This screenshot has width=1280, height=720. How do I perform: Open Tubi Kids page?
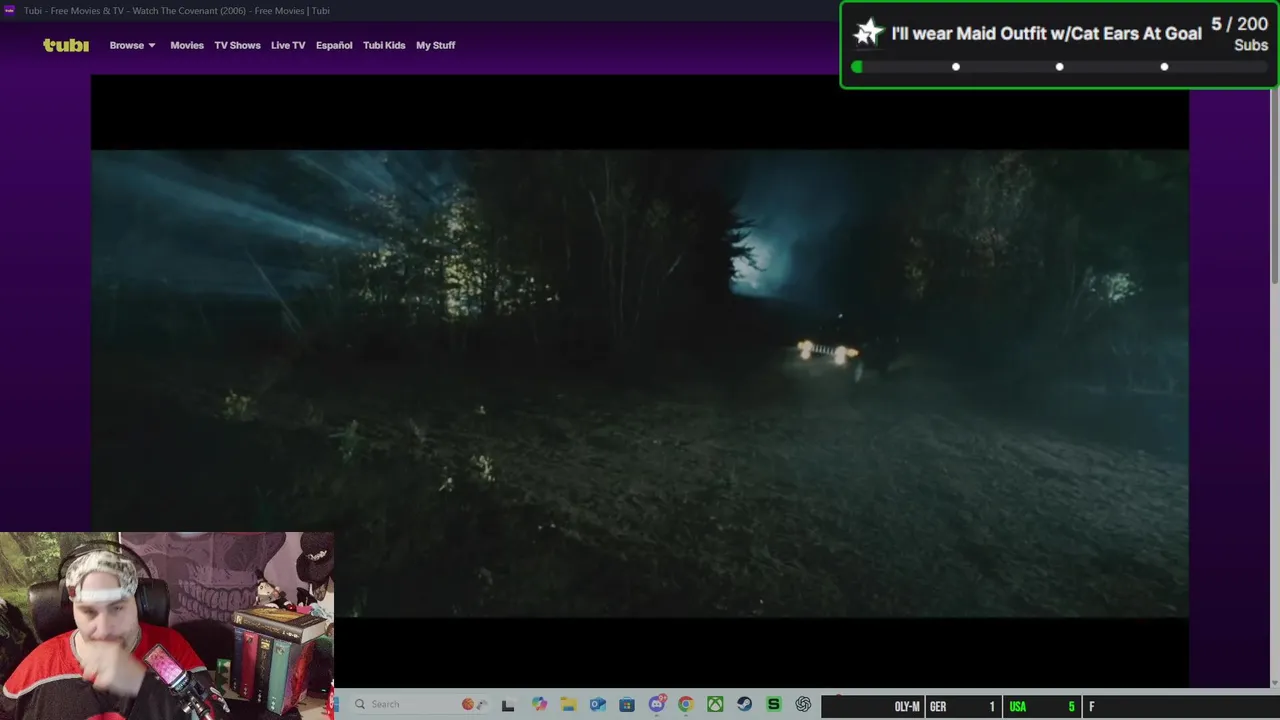[384, 45]
